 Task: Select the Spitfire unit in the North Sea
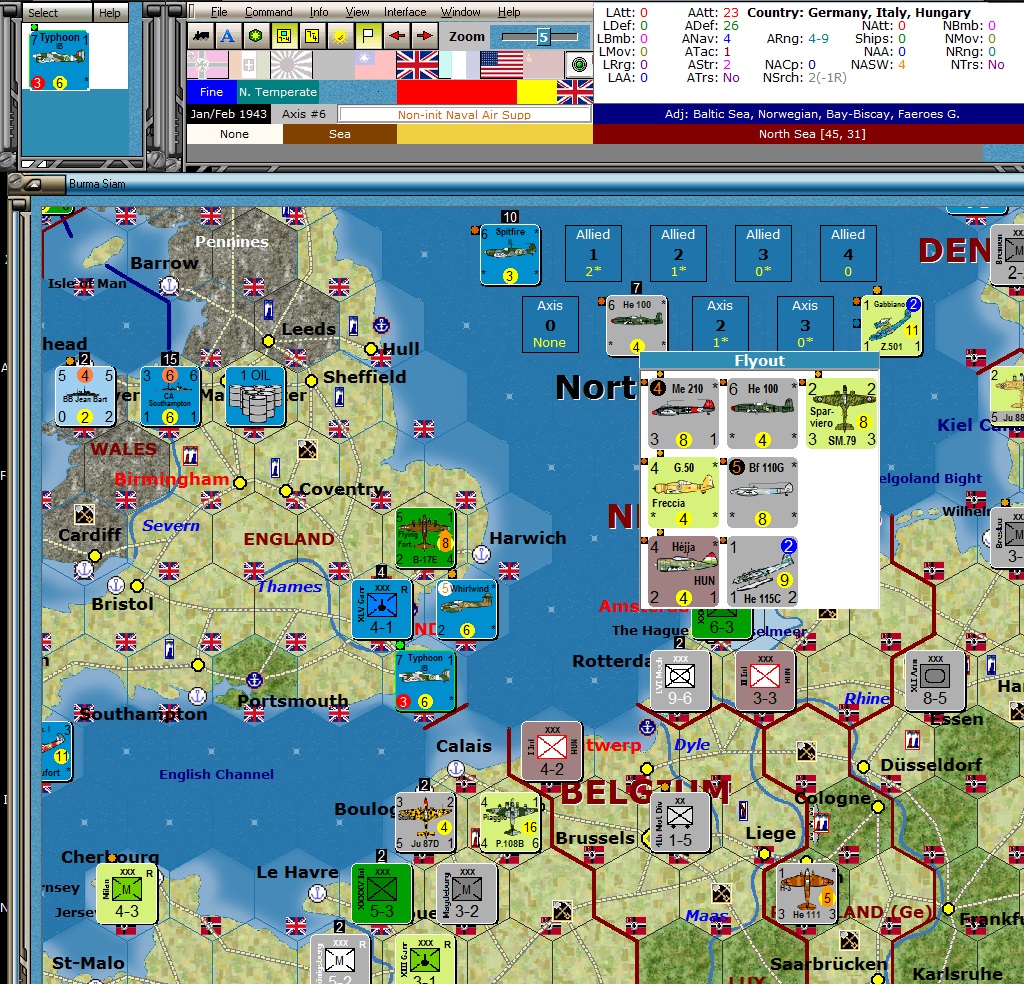(510, 255)
